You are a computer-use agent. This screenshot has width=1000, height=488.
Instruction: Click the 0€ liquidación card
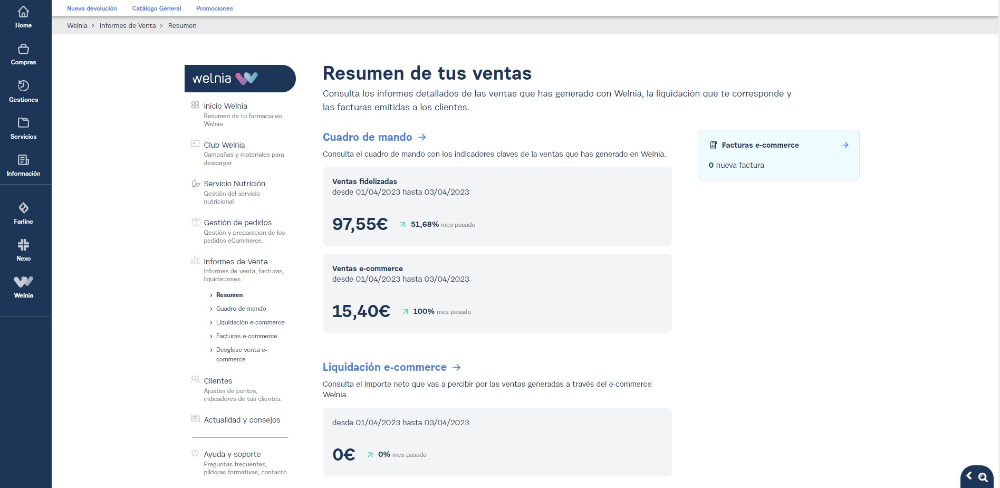[497, 442]
